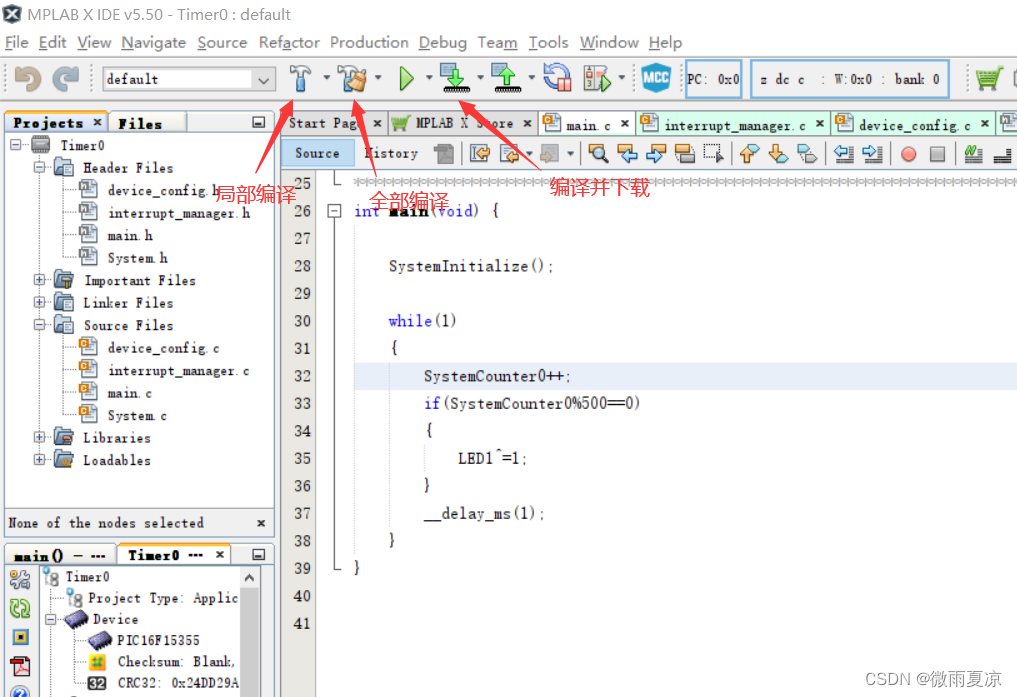Screen dimensions: 1017x697
Task: Open the Window menu
Action: point(609,43)
